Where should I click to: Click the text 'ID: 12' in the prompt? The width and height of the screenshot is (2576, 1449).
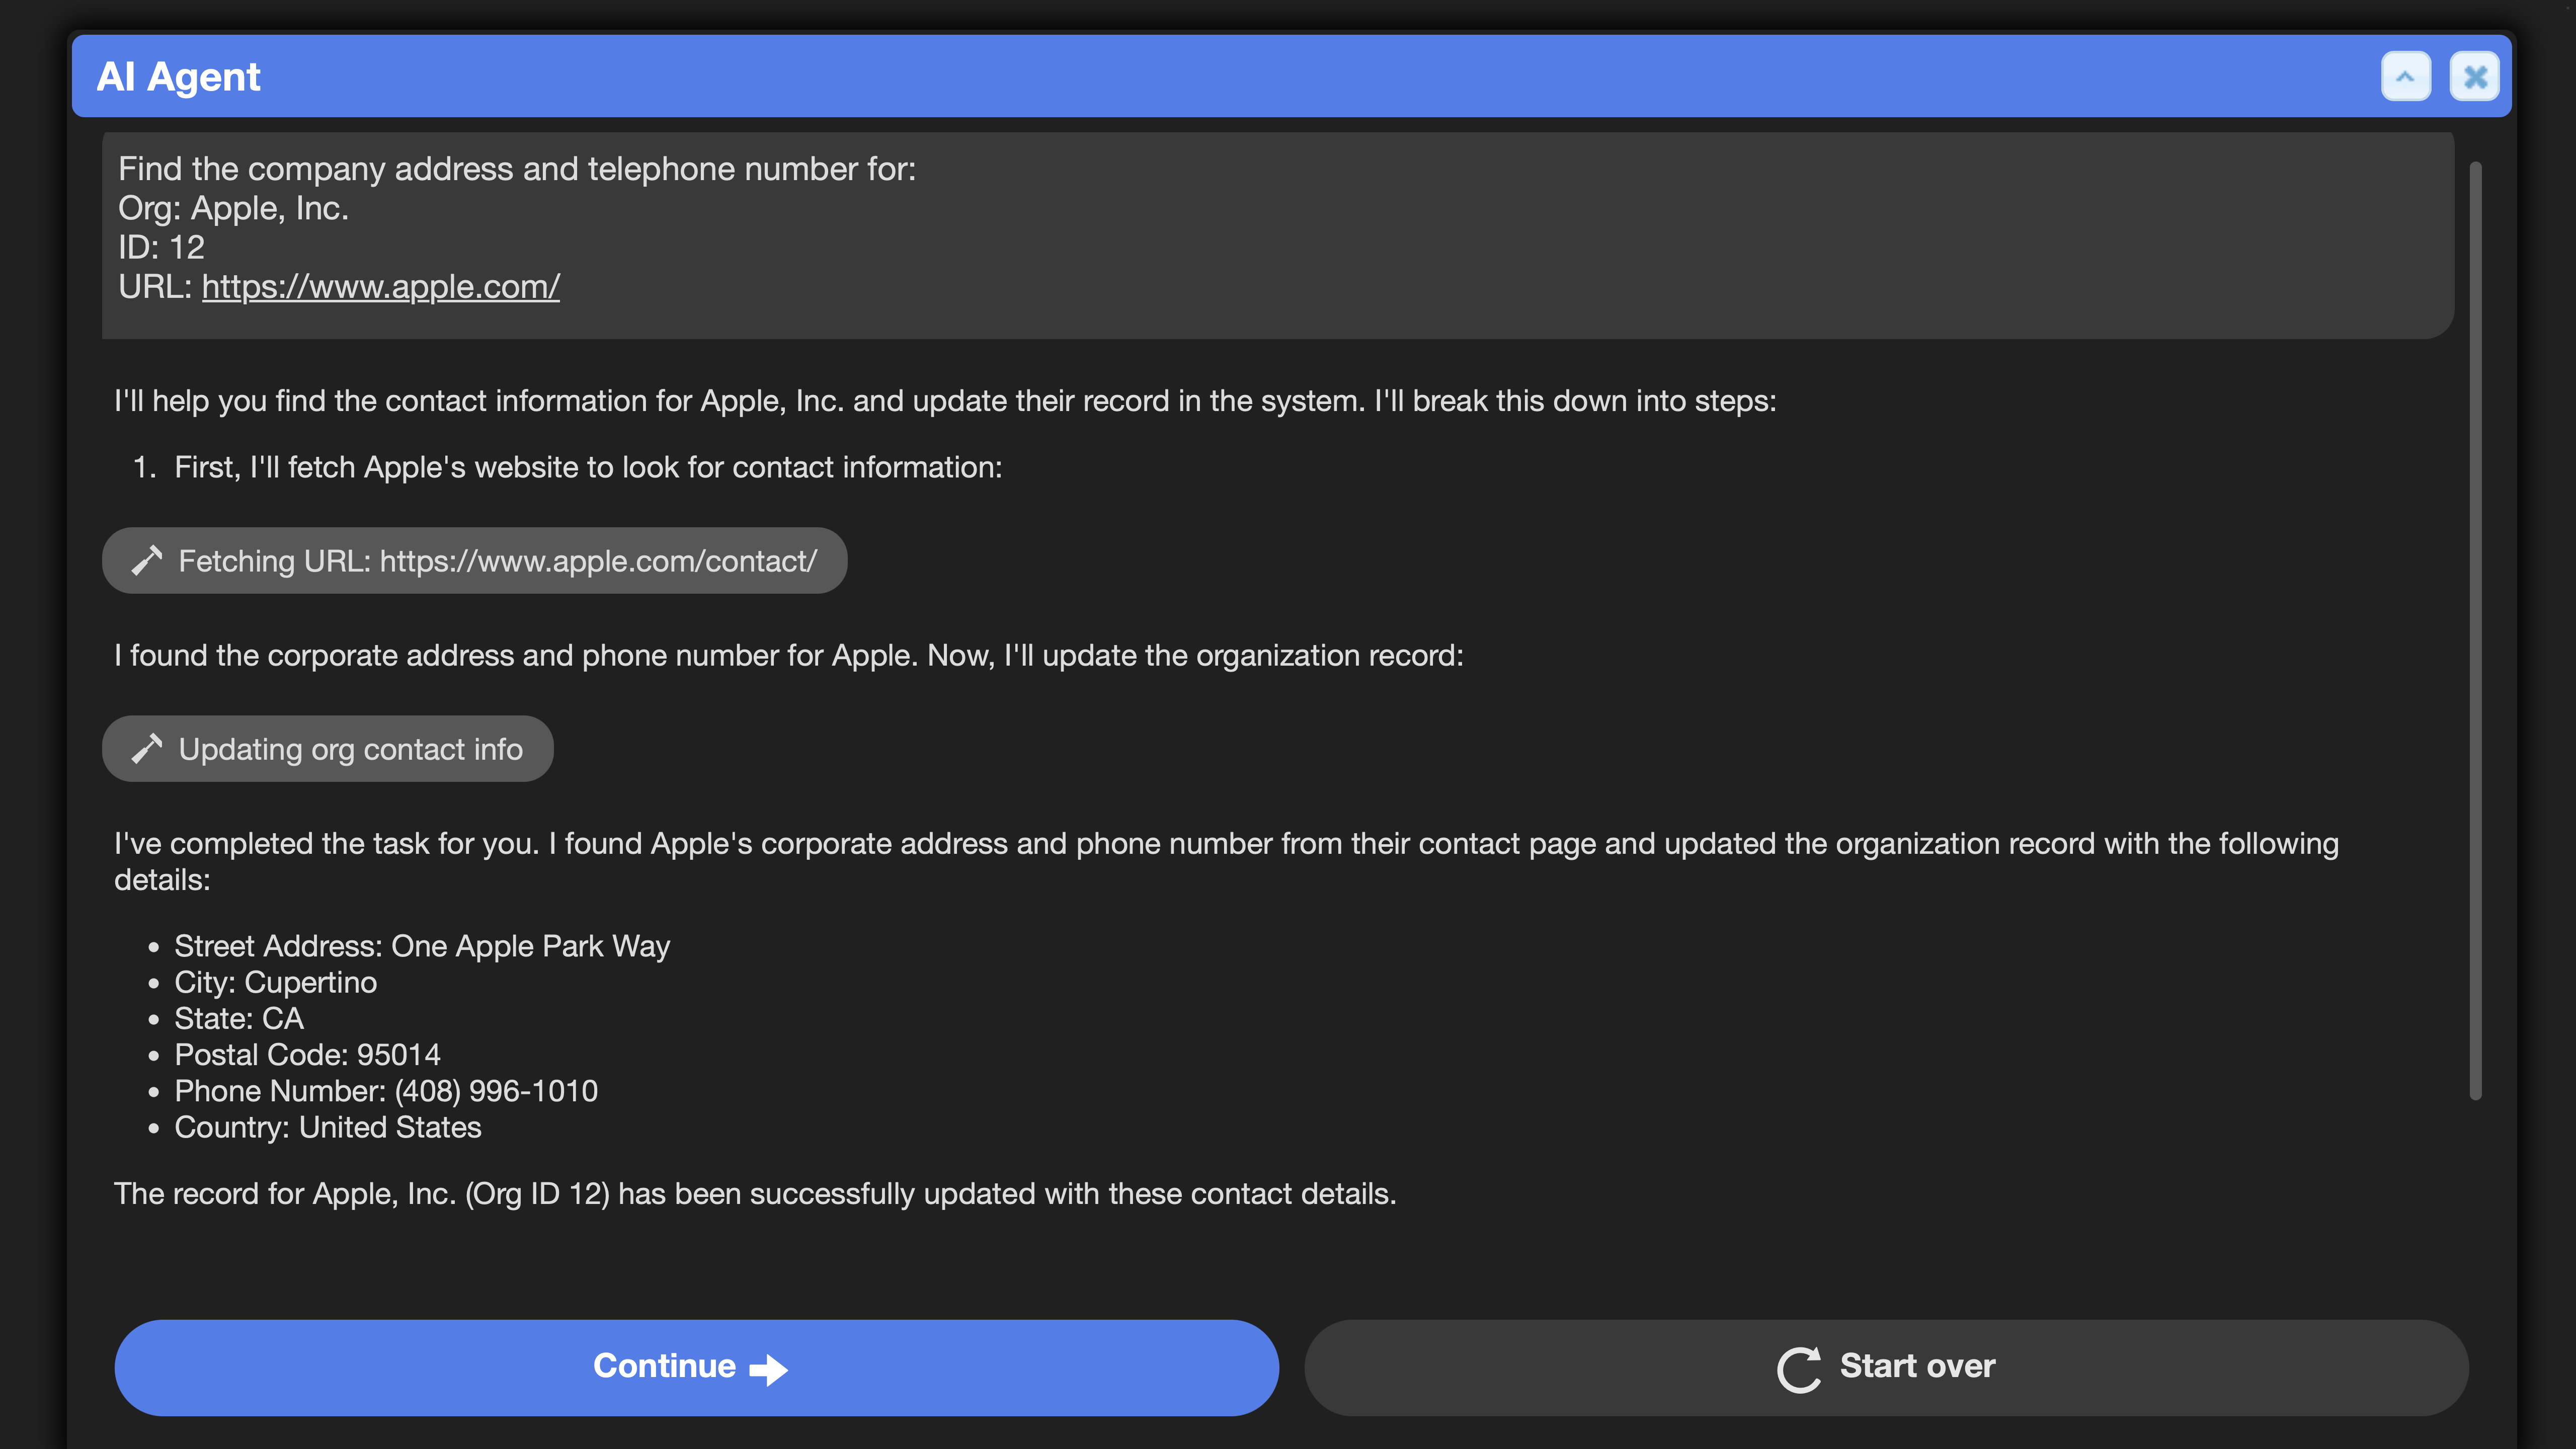tap(161, 247)
